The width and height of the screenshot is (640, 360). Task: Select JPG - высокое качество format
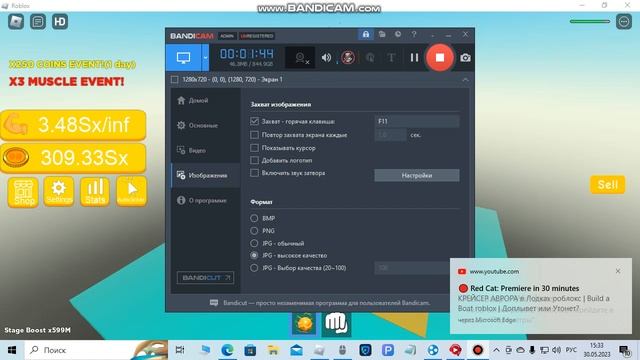[254, 256]
